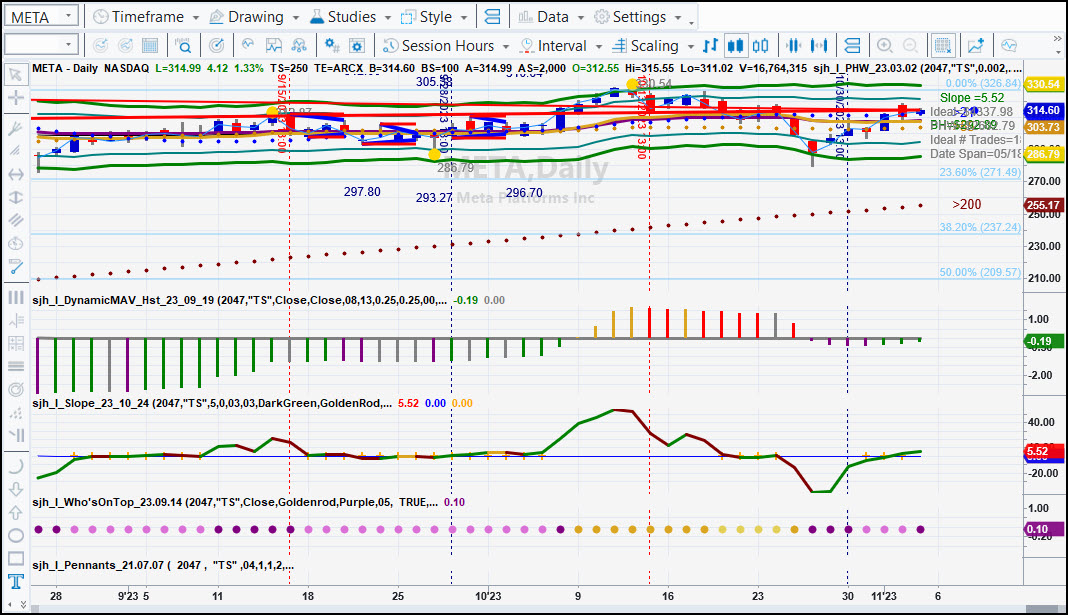Switch chart to filled candlestick style
Viewport: 1068px width, 615px height.
(735, 46)
